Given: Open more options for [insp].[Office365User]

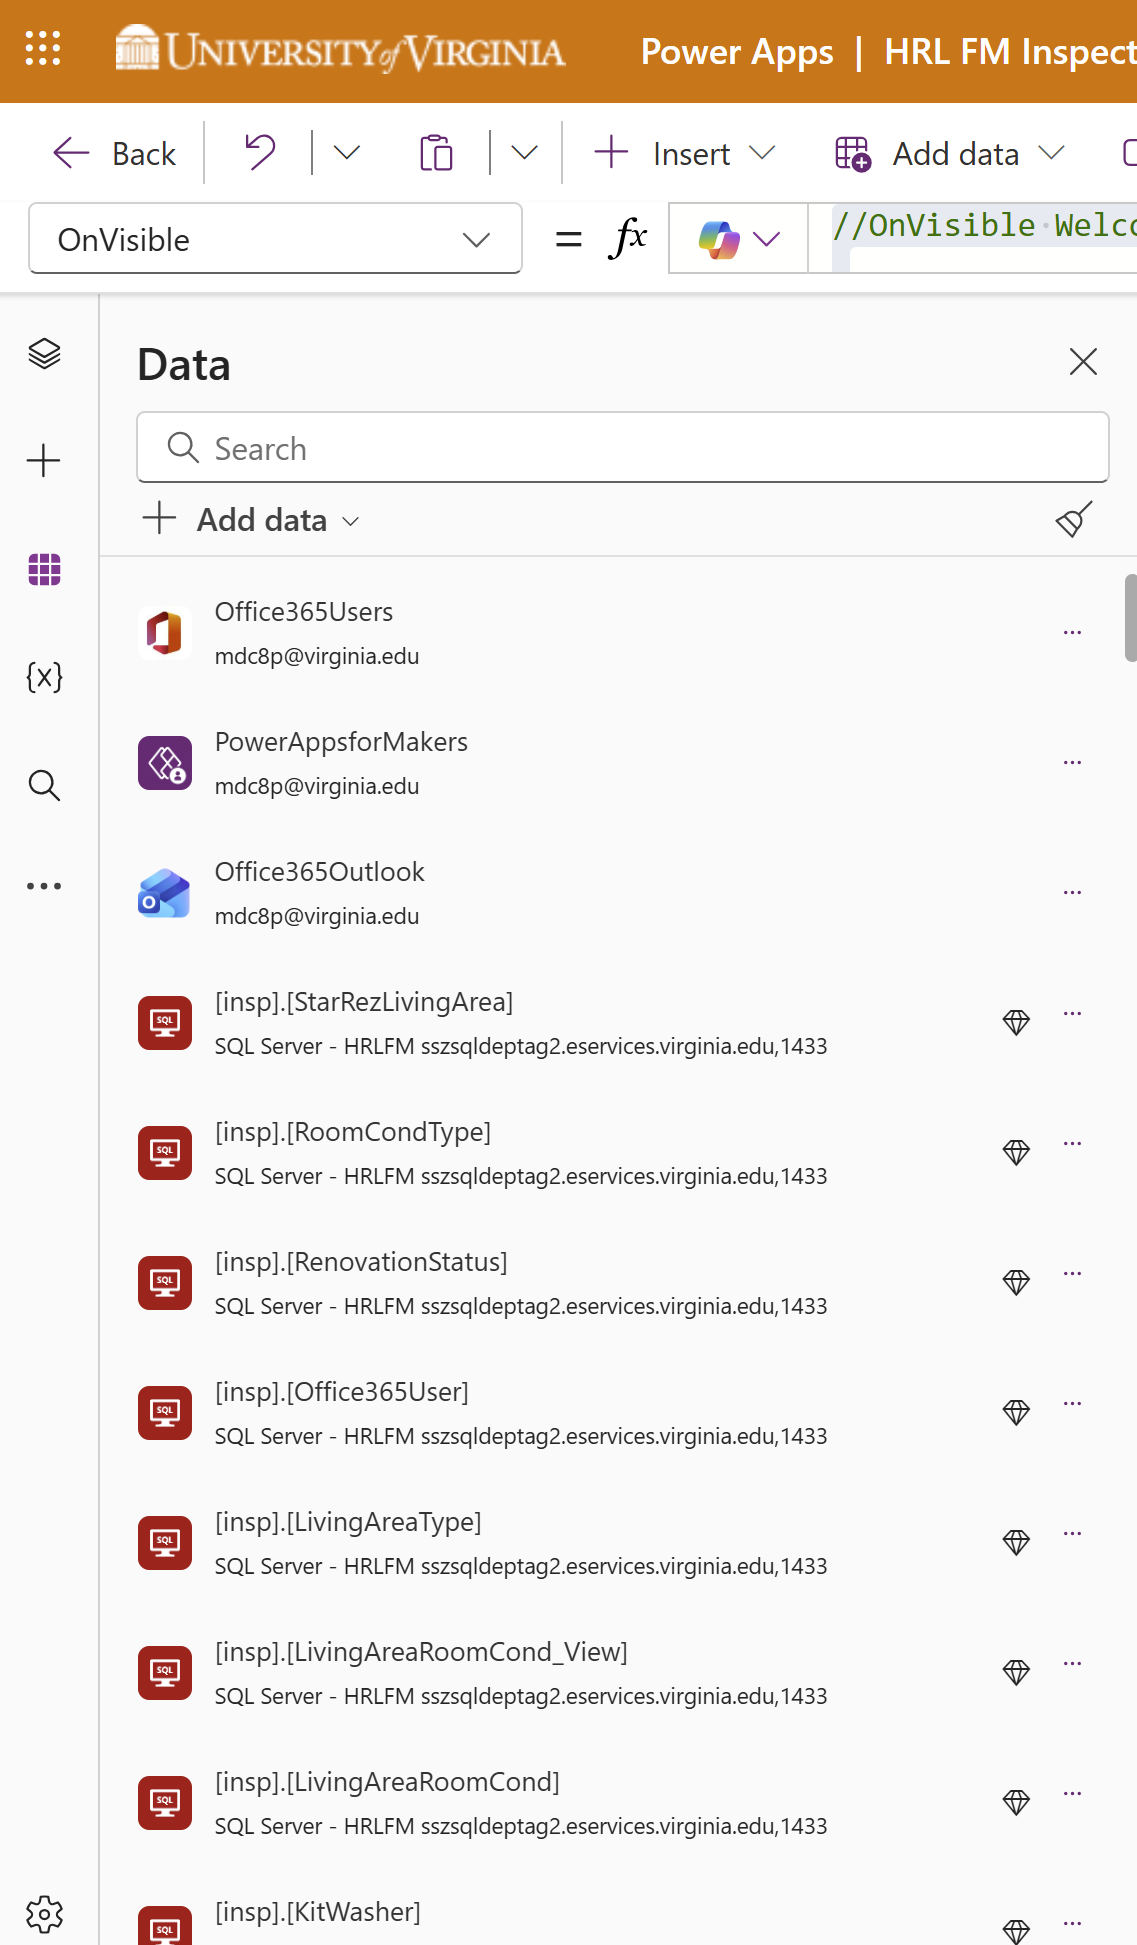Looking at the screenshot, I should [x=1073, y=1404].
